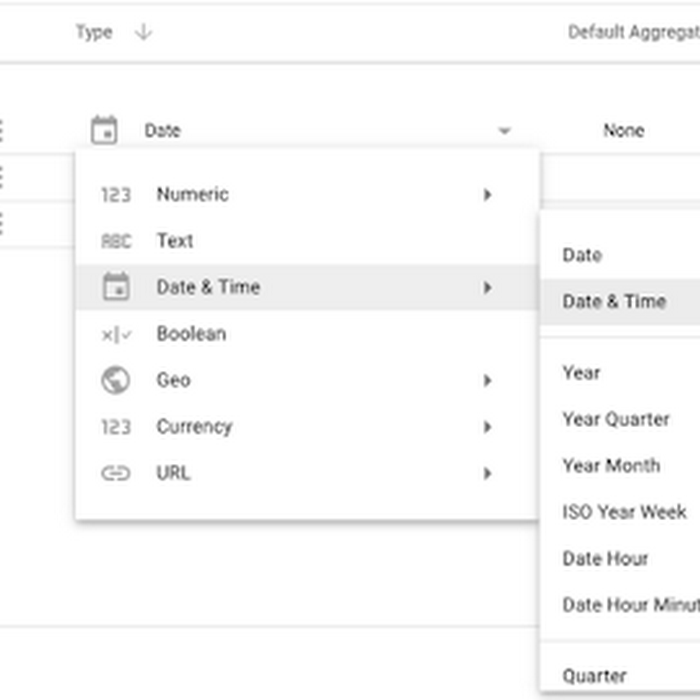The height and width of the screenshot is (700, 700).
Task: Open the Date type dropdown arrow
Action: (x=504, y=131)
